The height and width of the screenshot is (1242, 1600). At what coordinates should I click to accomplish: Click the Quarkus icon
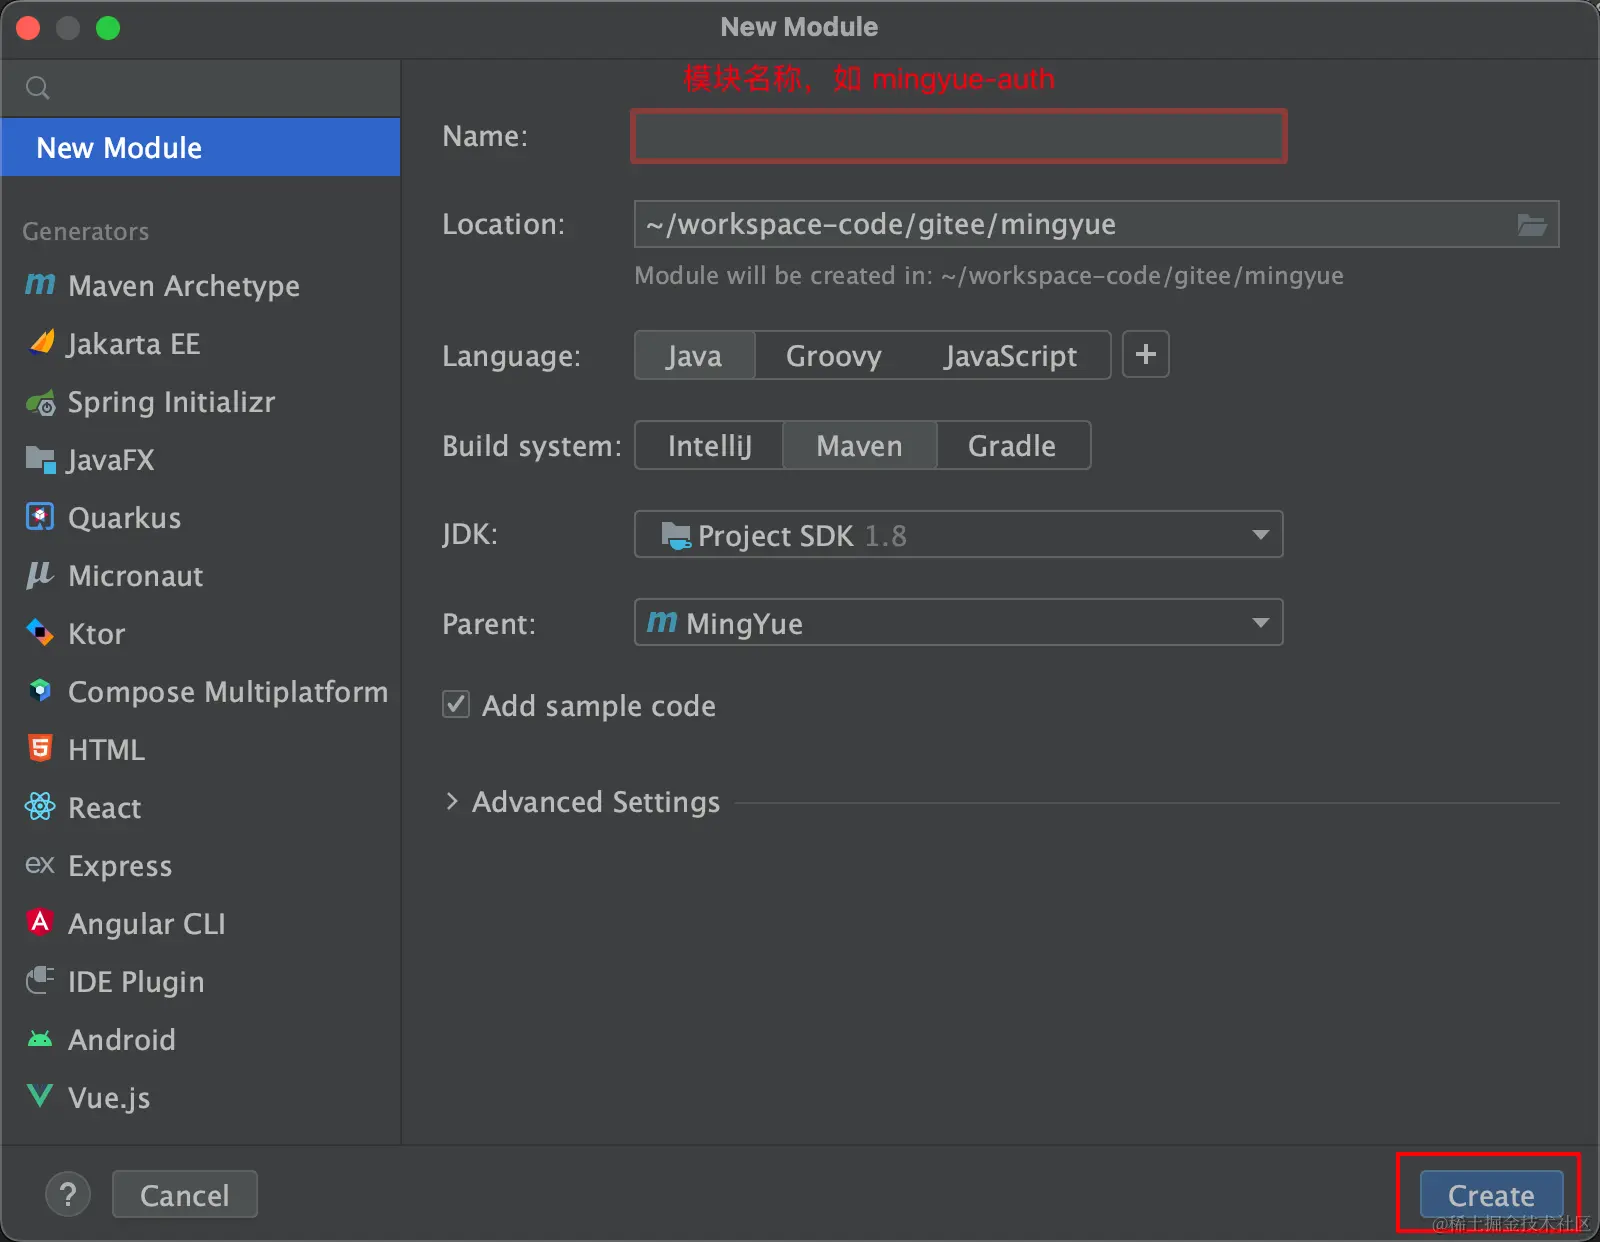(x=40, y=517)
